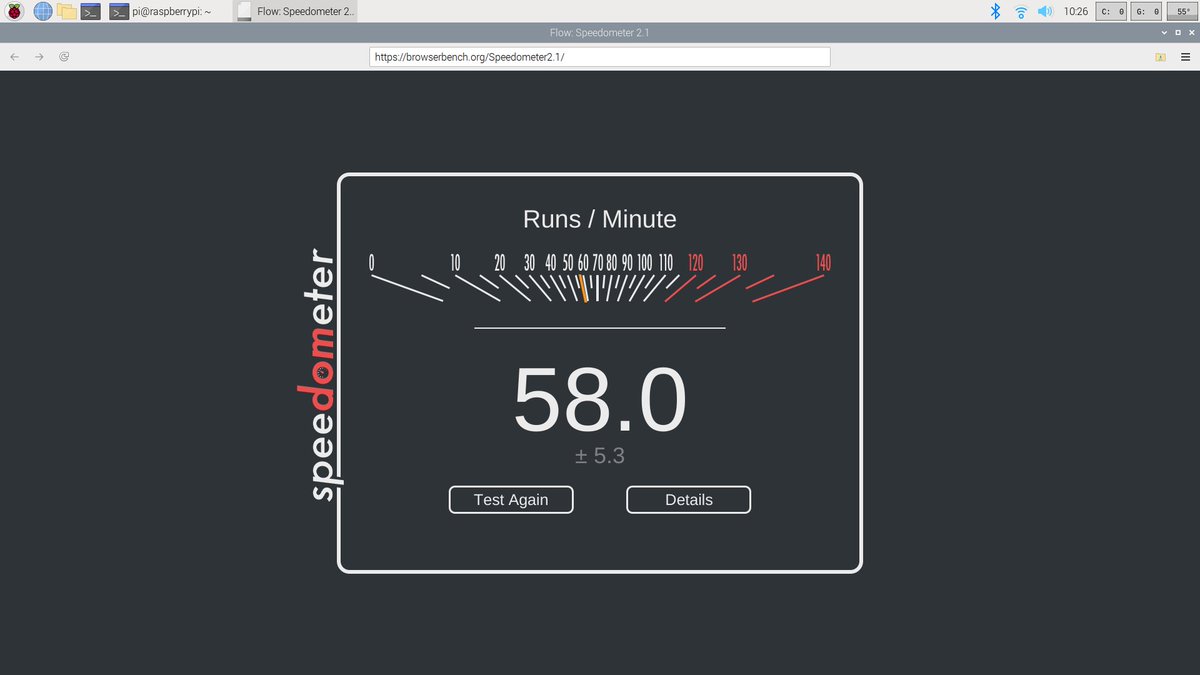Open the File Manager folder icon

(67, 12)
